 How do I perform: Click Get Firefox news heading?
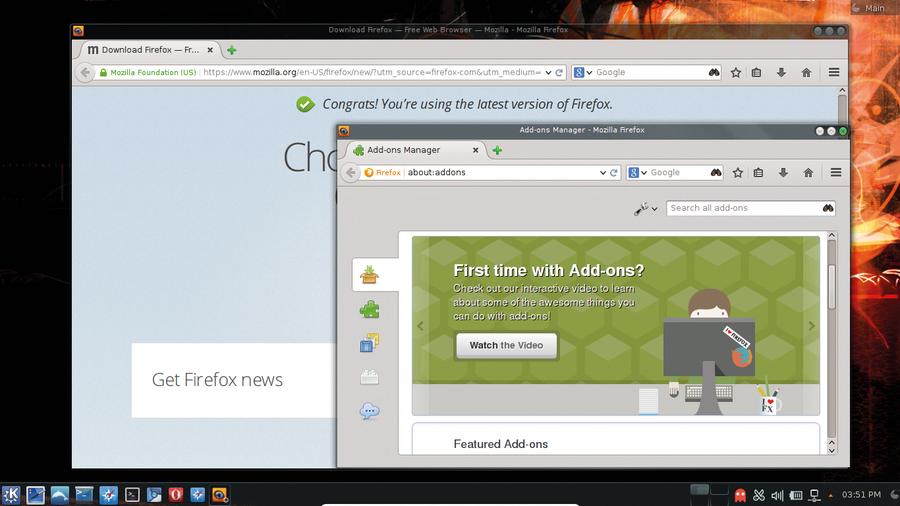click(x=217, y=380)
